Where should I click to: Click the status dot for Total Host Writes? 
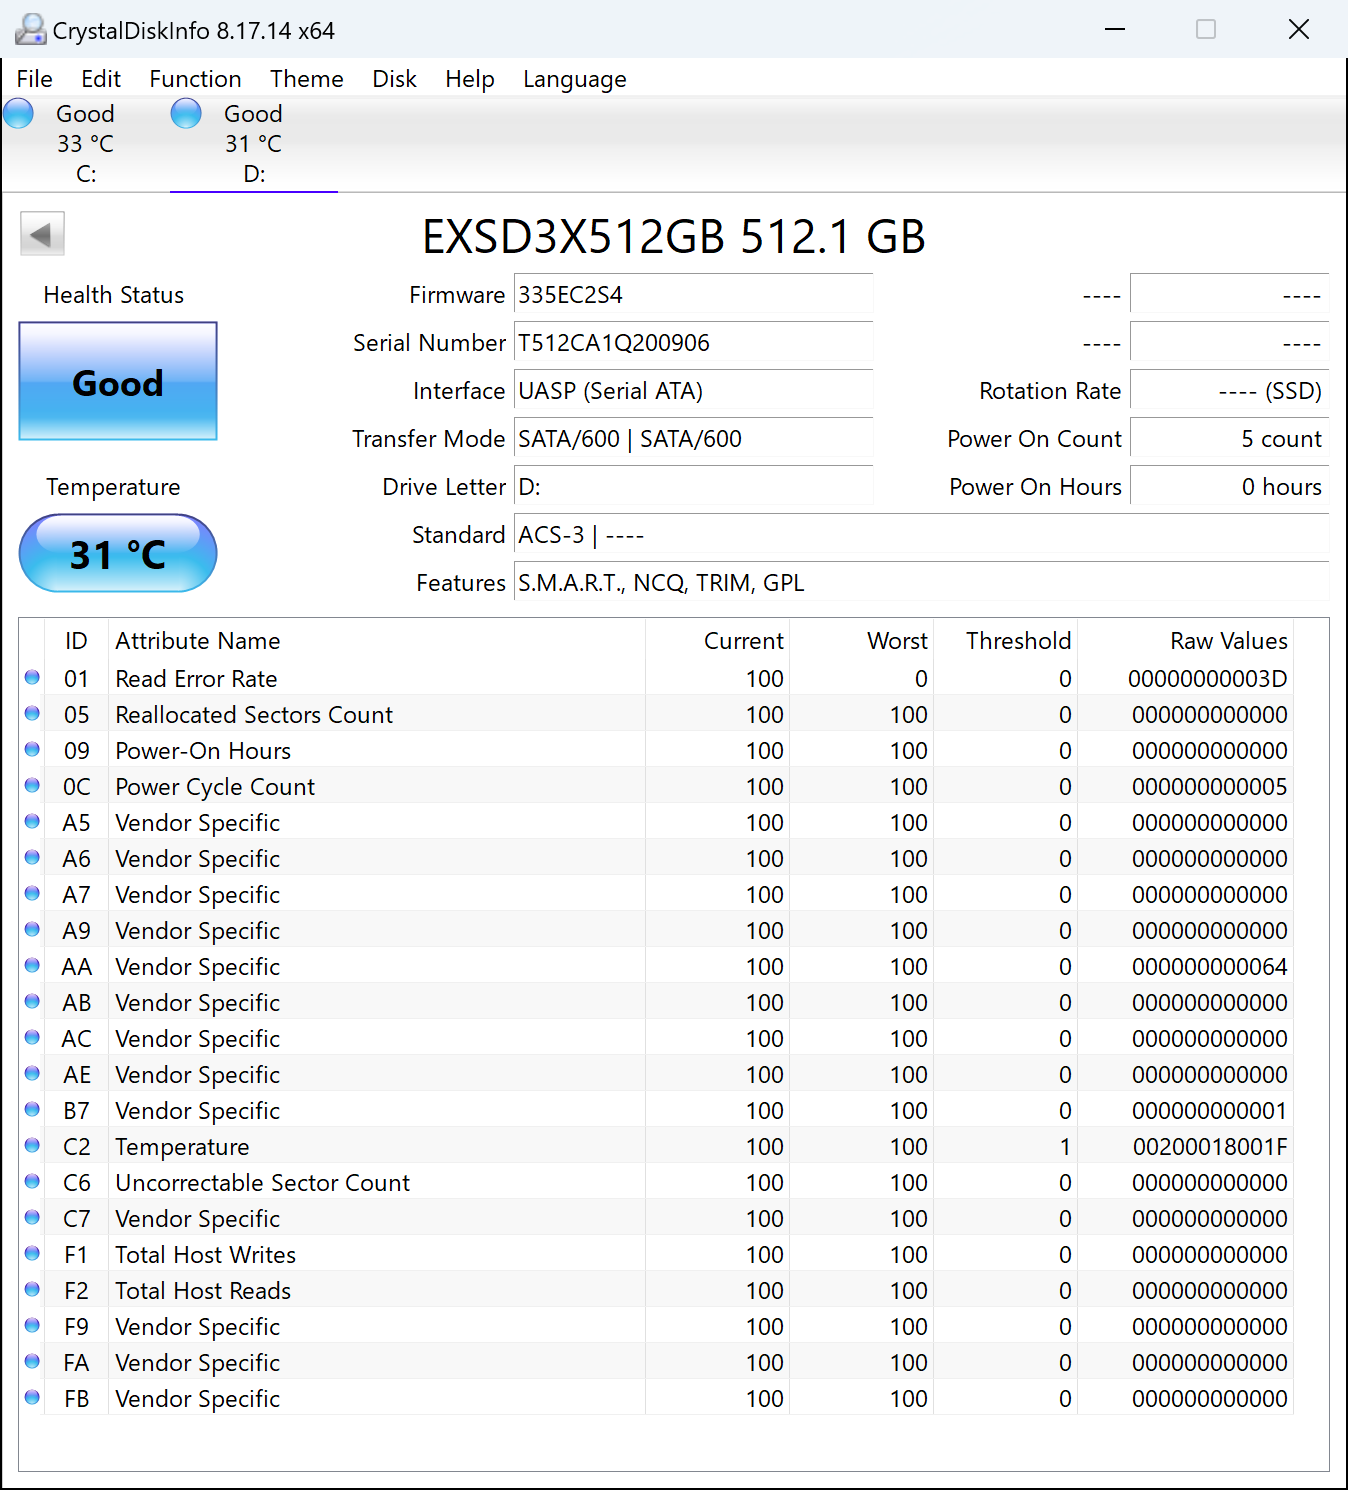coord(32,1254)
